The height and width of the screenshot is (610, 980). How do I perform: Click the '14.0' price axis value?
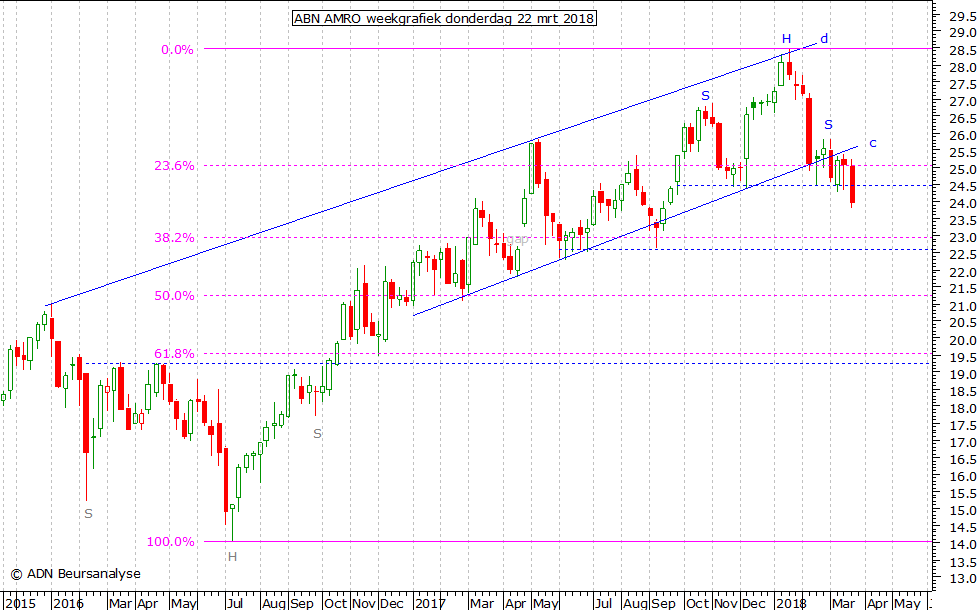pyautogui.click(x=963, y=545)
